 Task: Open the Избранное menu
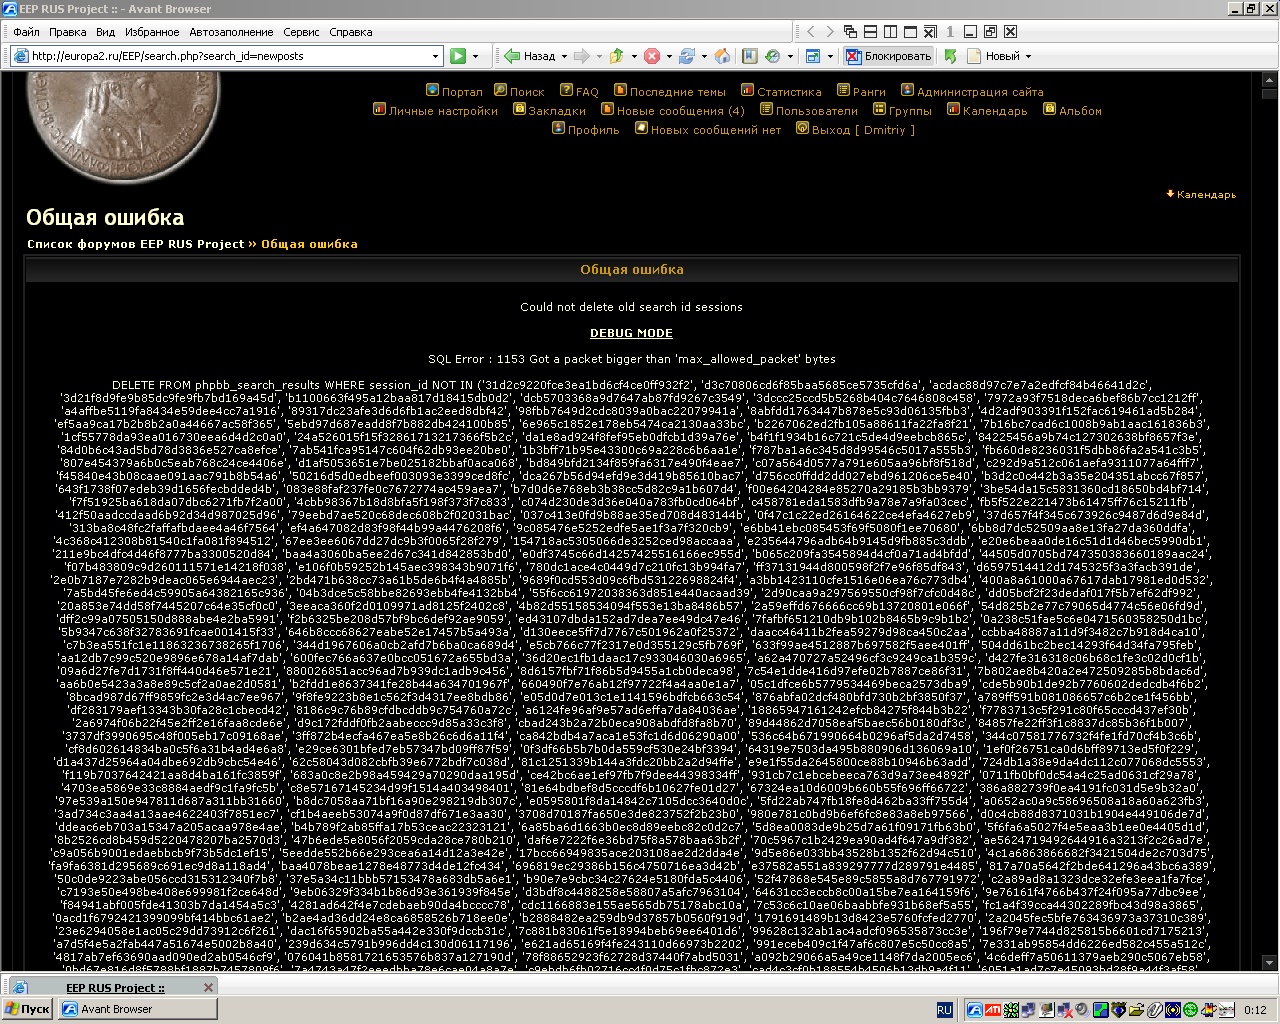pos(152,32)
